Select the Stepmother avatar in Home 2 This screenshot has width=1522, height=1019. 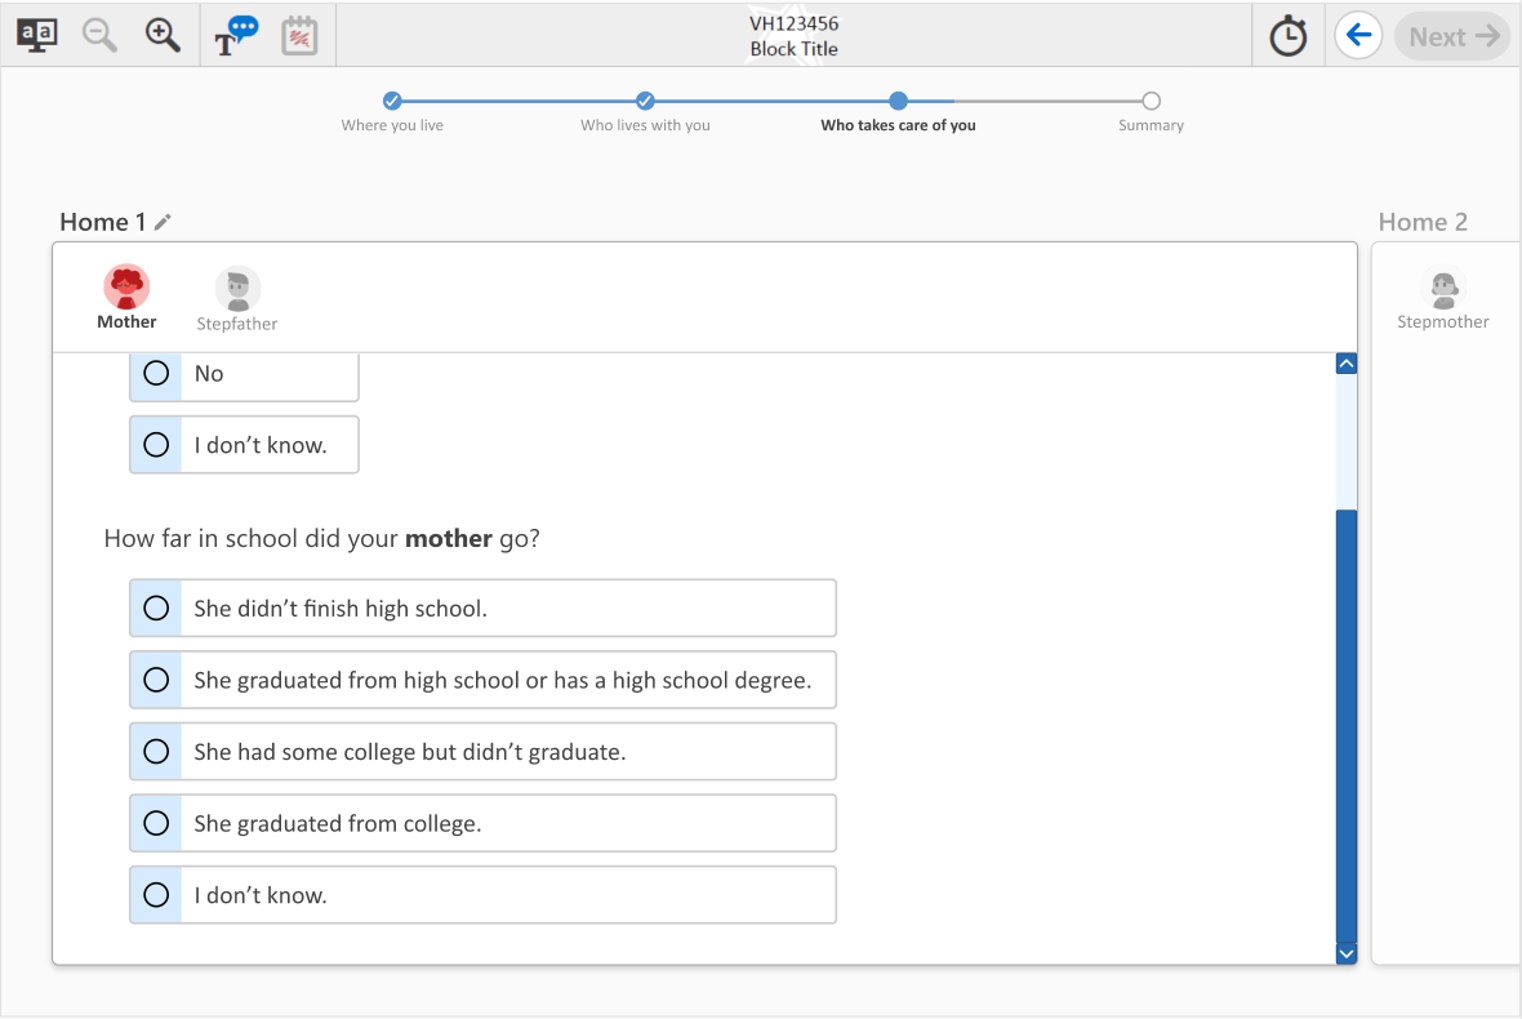pyautogui.click(x=1442, y=298)
